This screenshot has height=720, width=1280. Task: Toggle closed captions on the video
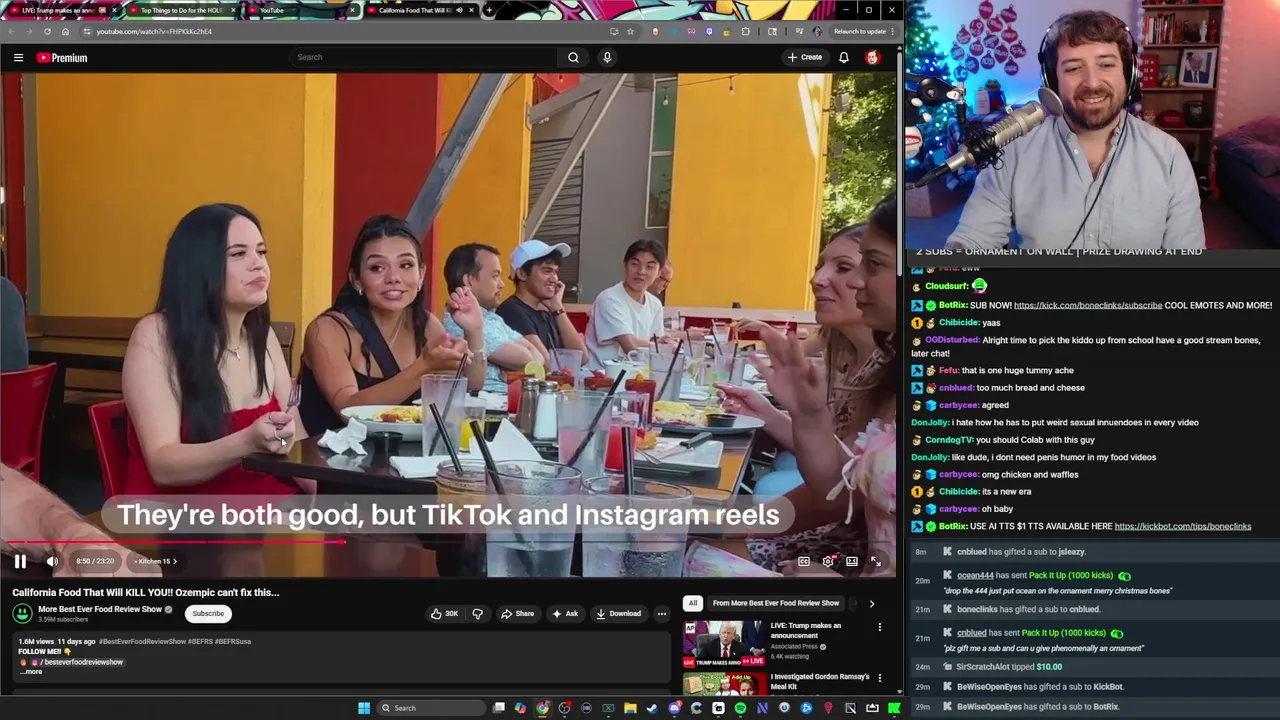(804, 561)
